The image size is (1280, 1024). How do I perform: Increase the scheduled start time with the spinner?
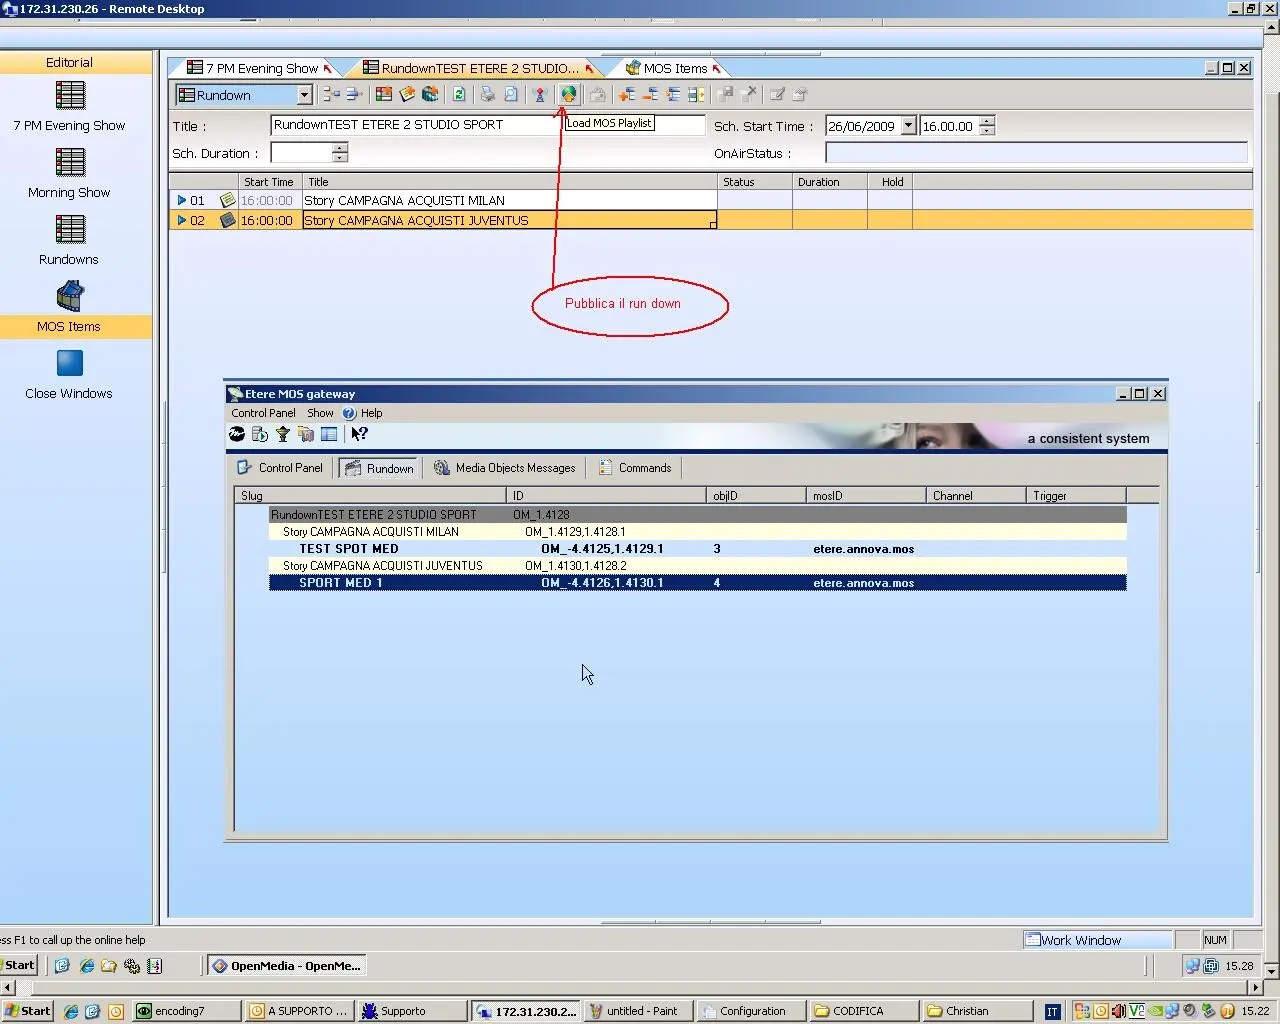coord(987,121)
